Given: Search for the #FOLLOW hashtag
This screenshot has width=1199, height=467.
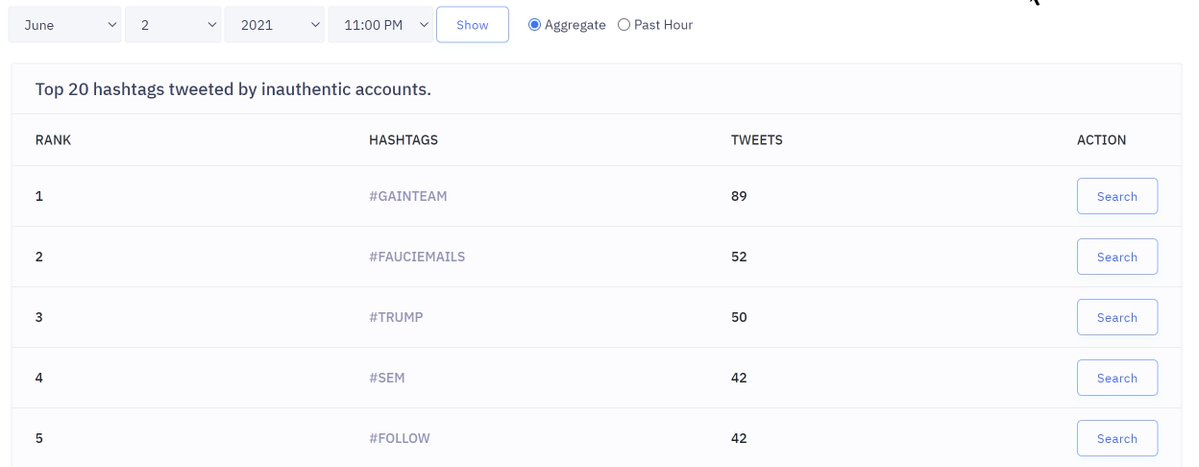Looking at the screenshot, I should (x=1117, y=438).
